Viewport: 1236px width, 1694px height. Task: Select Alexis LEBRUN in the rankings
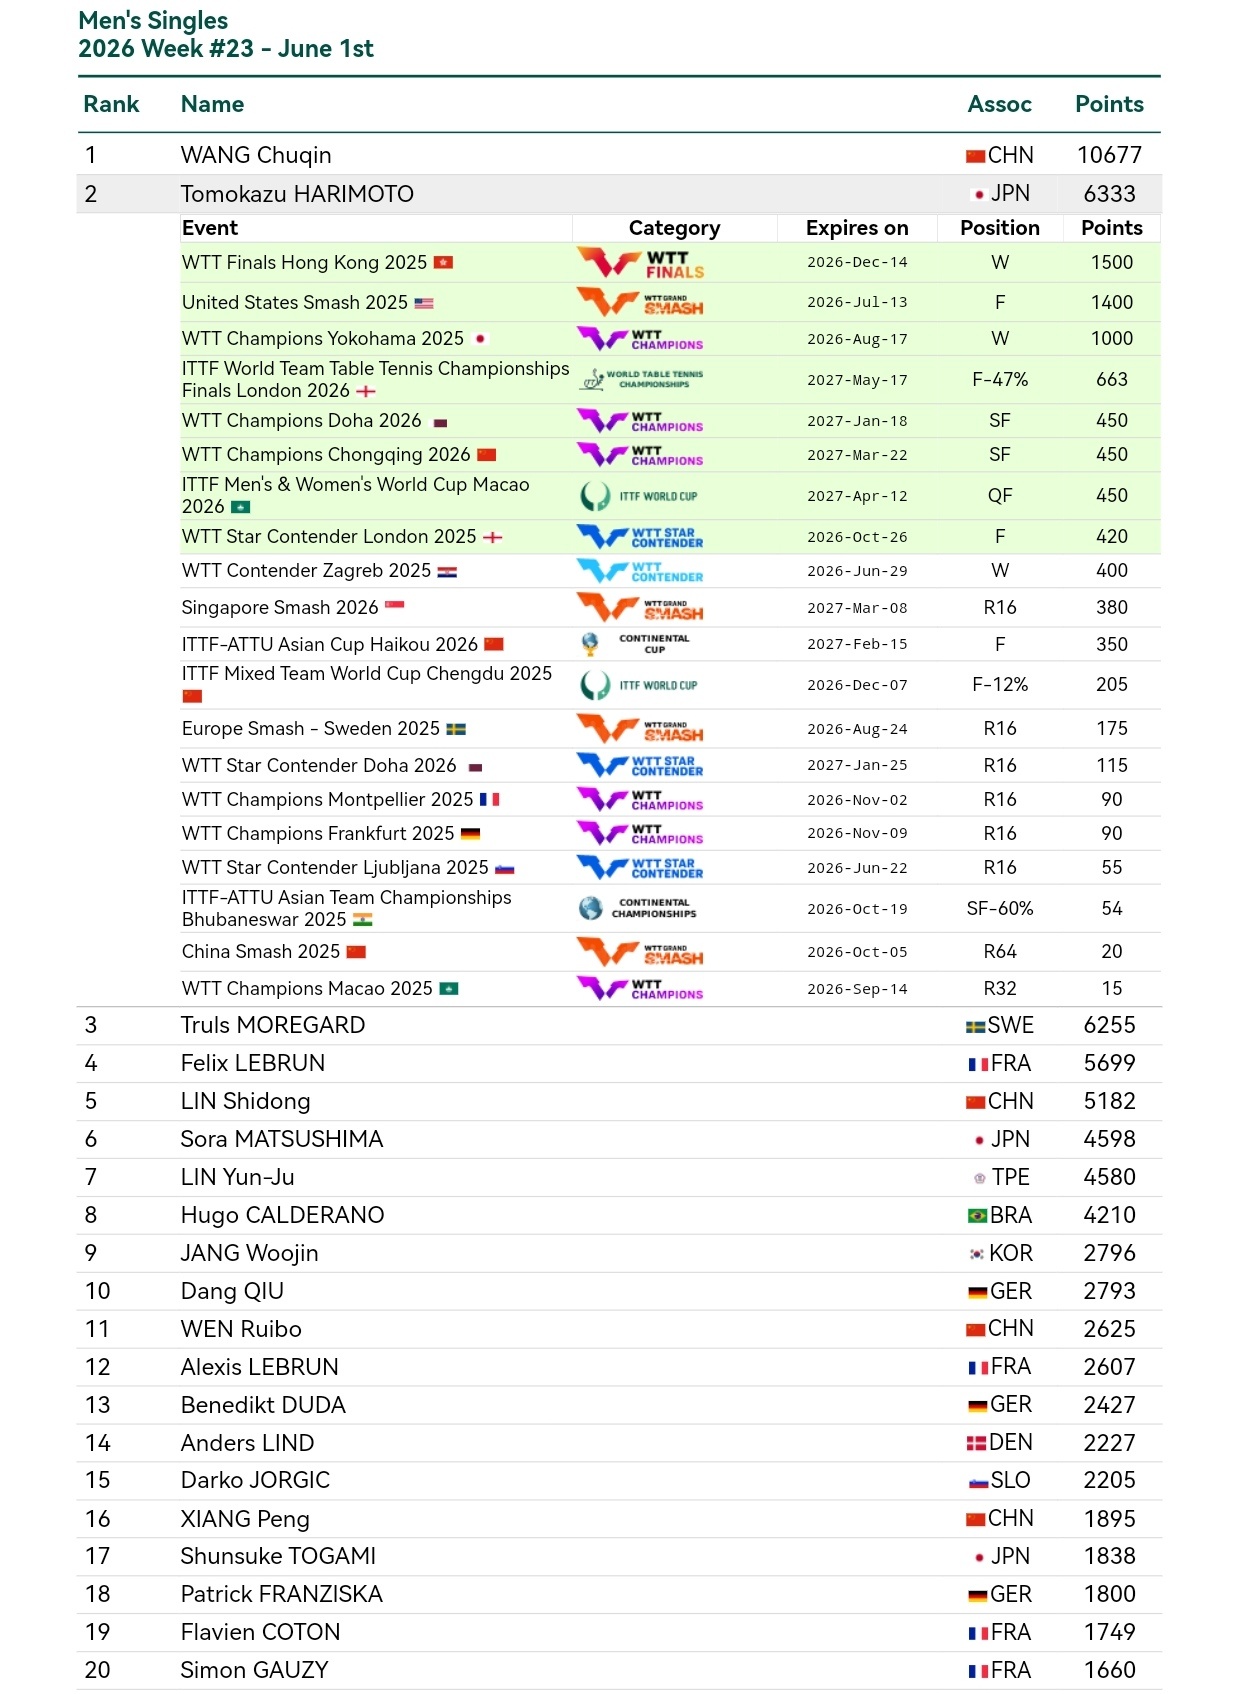click(x=619, y=1368)
